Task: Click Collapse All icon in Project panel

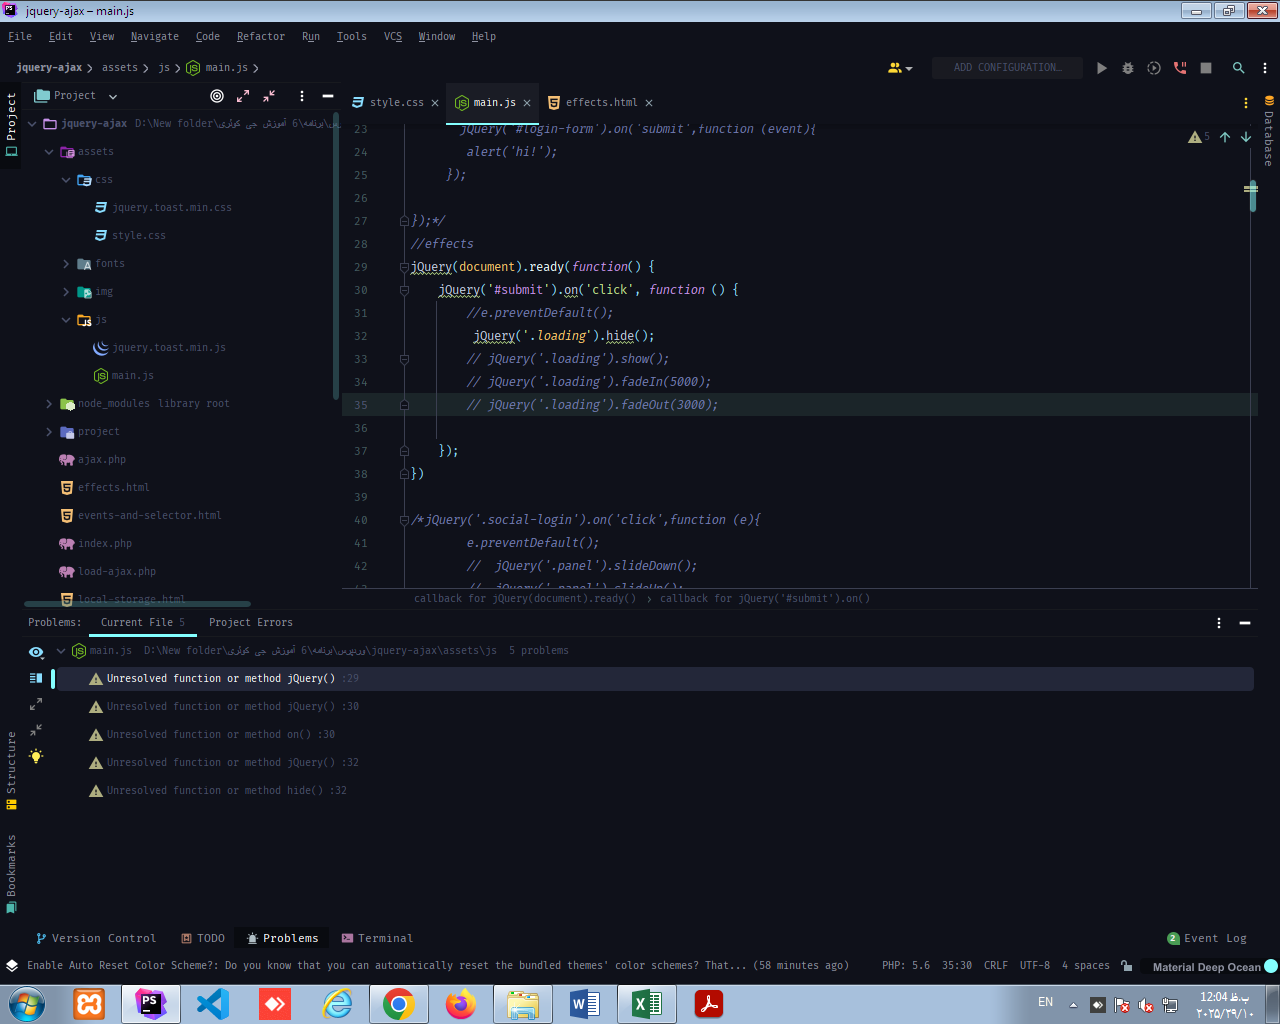Action: [269, 96]
